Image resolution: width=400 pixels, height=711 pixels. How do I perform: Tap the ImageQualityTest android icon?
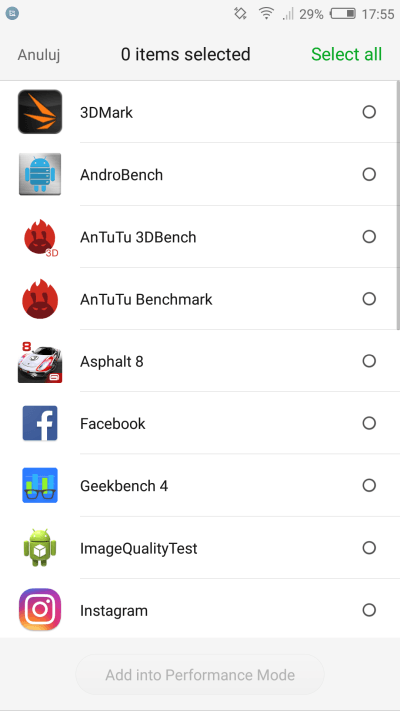pos(40,548)
